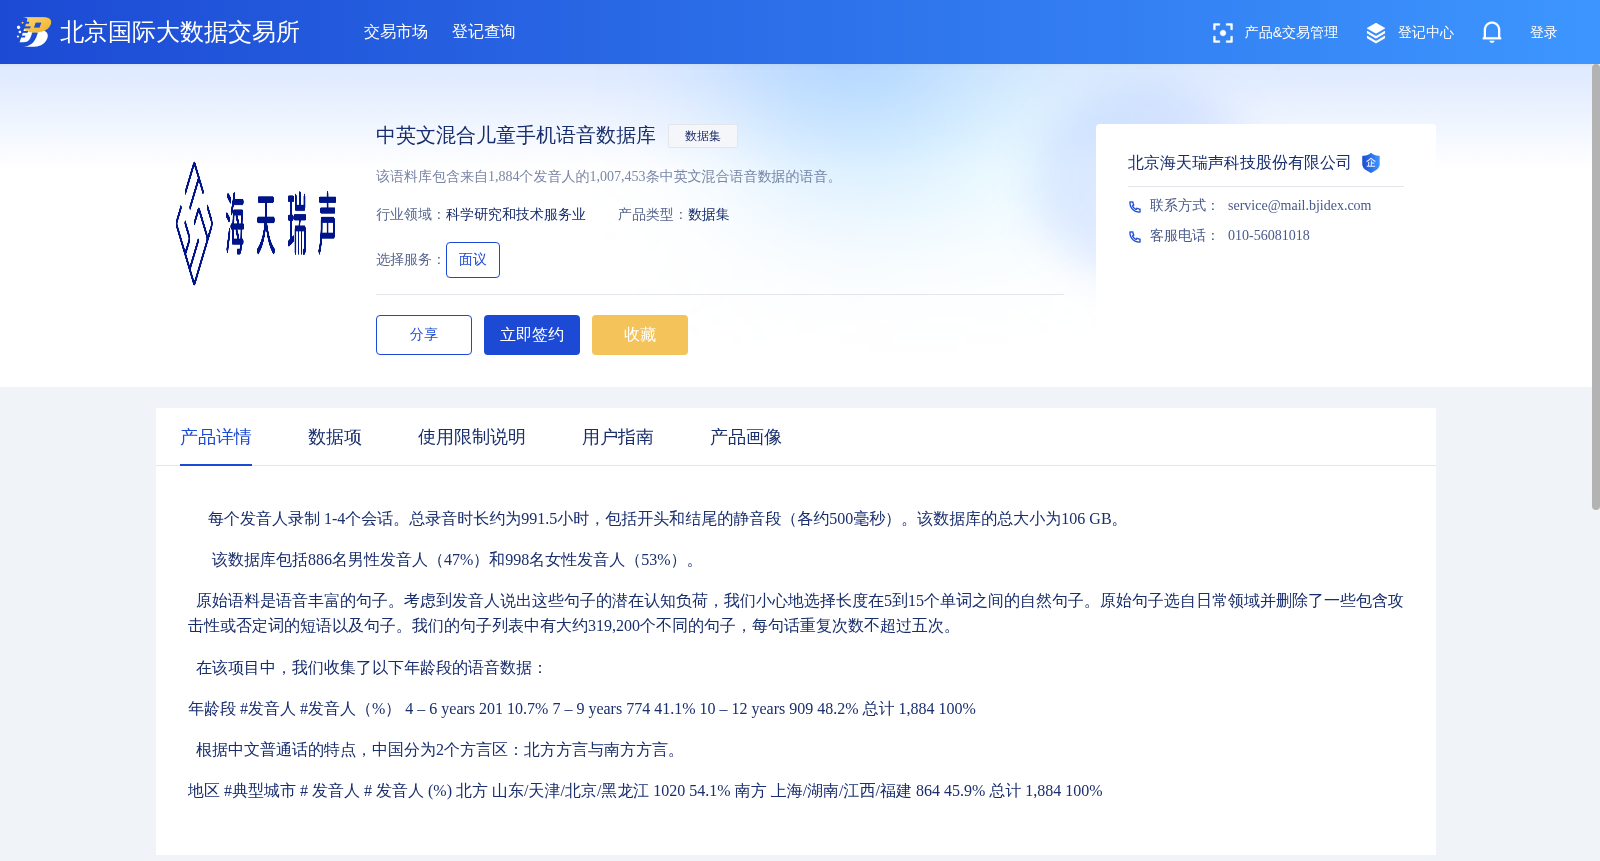Go to 交易市场 in the top navigation

click(396, 32)
